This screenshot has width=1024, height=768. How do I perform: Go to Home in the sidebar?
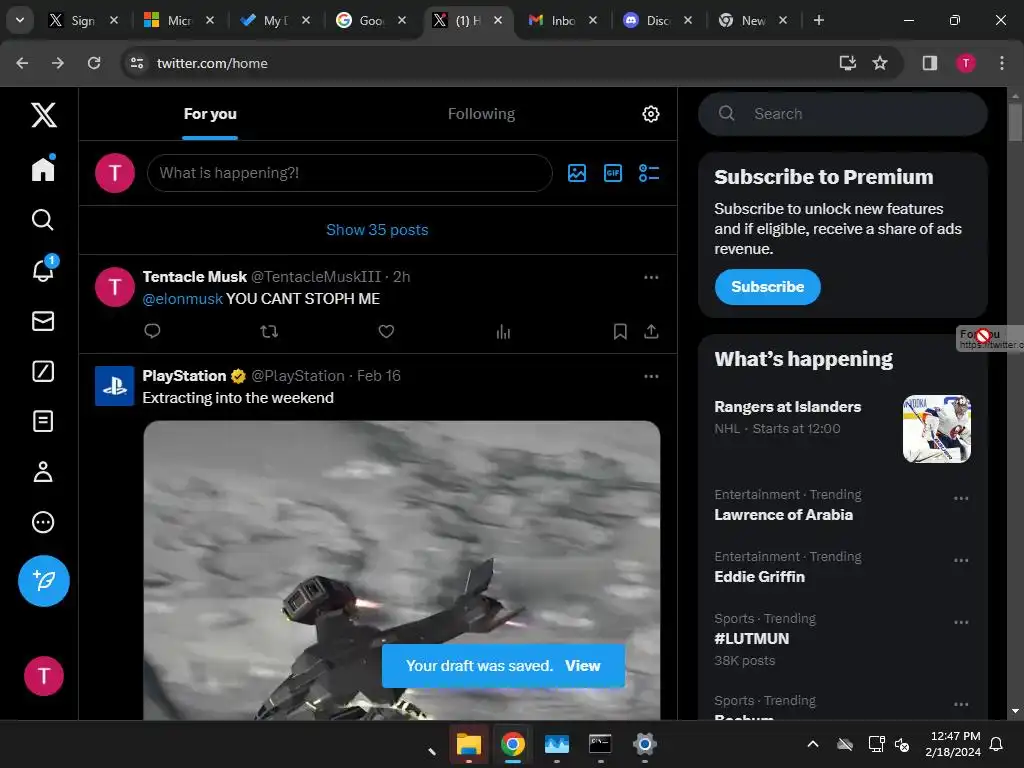pyautogui.click(x=43, y=168)
